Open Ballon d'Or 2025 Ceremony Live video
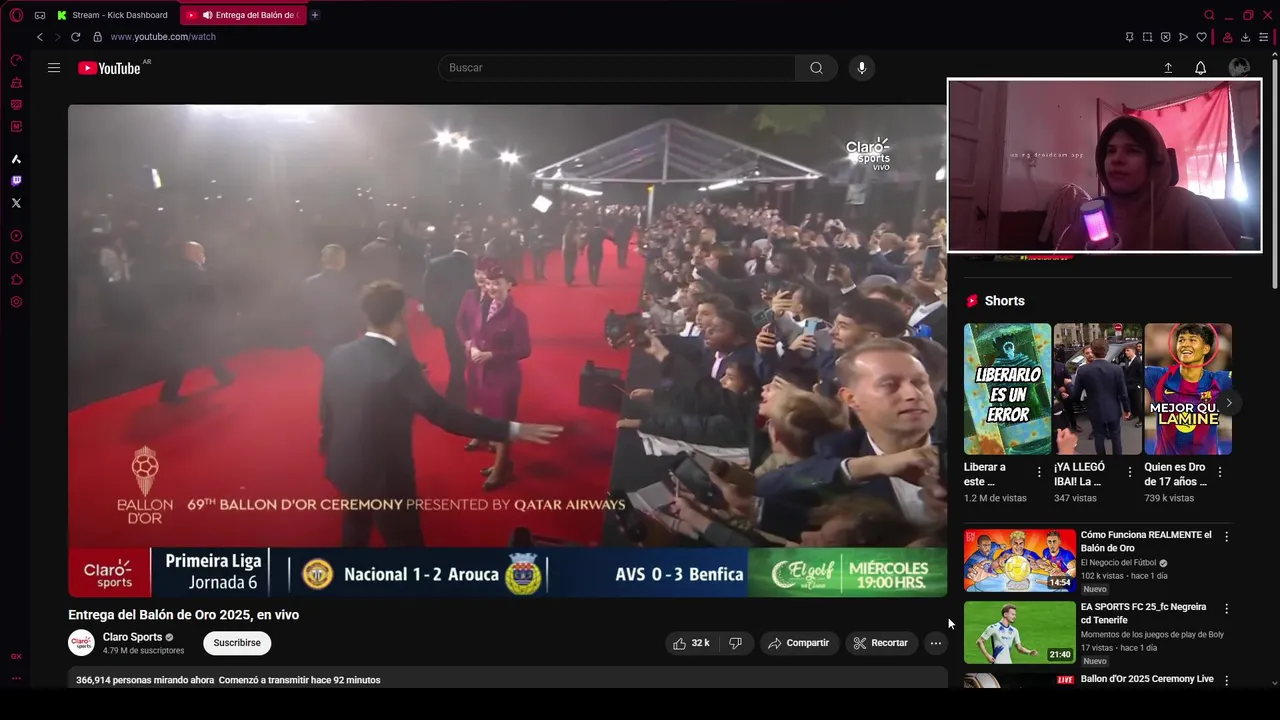The width and height of the screenshot is (1280, 720). [1147, 679]
